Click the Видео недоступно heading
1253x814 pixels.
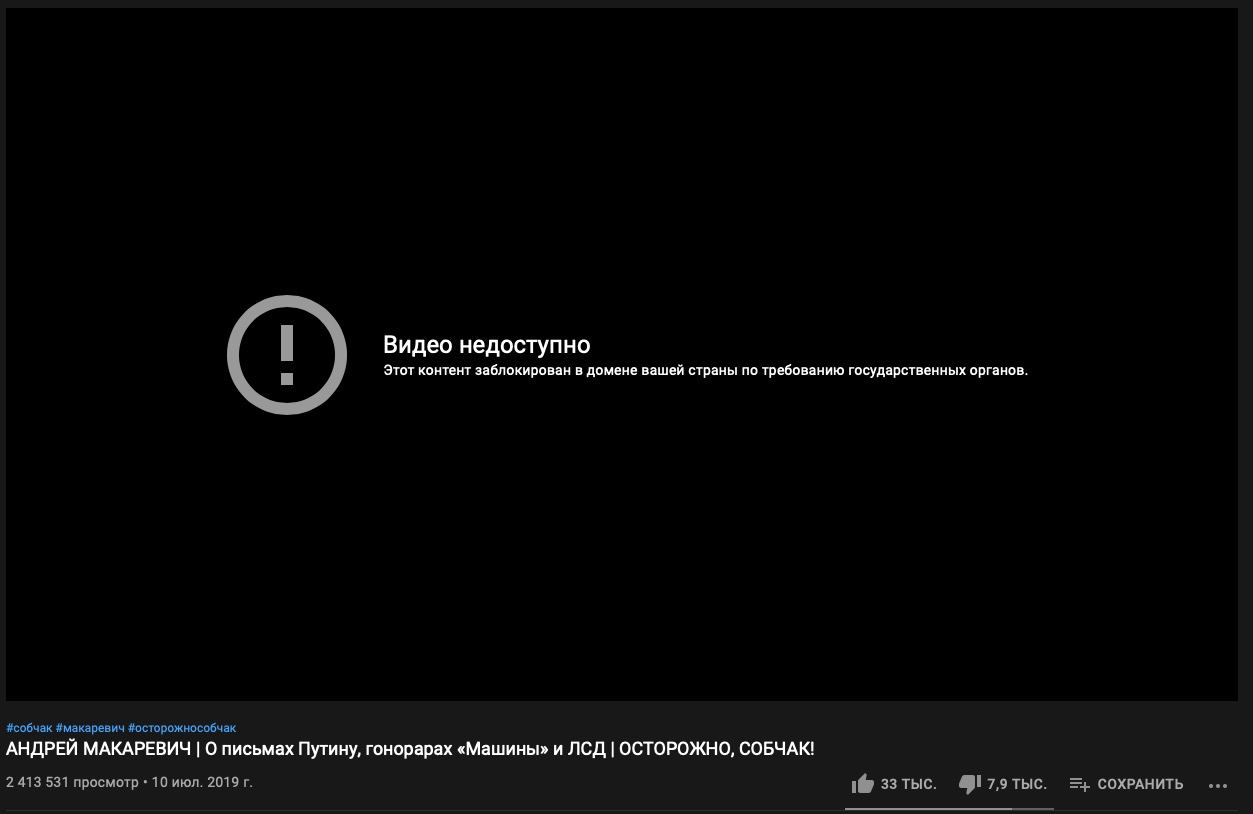[486, 345]
